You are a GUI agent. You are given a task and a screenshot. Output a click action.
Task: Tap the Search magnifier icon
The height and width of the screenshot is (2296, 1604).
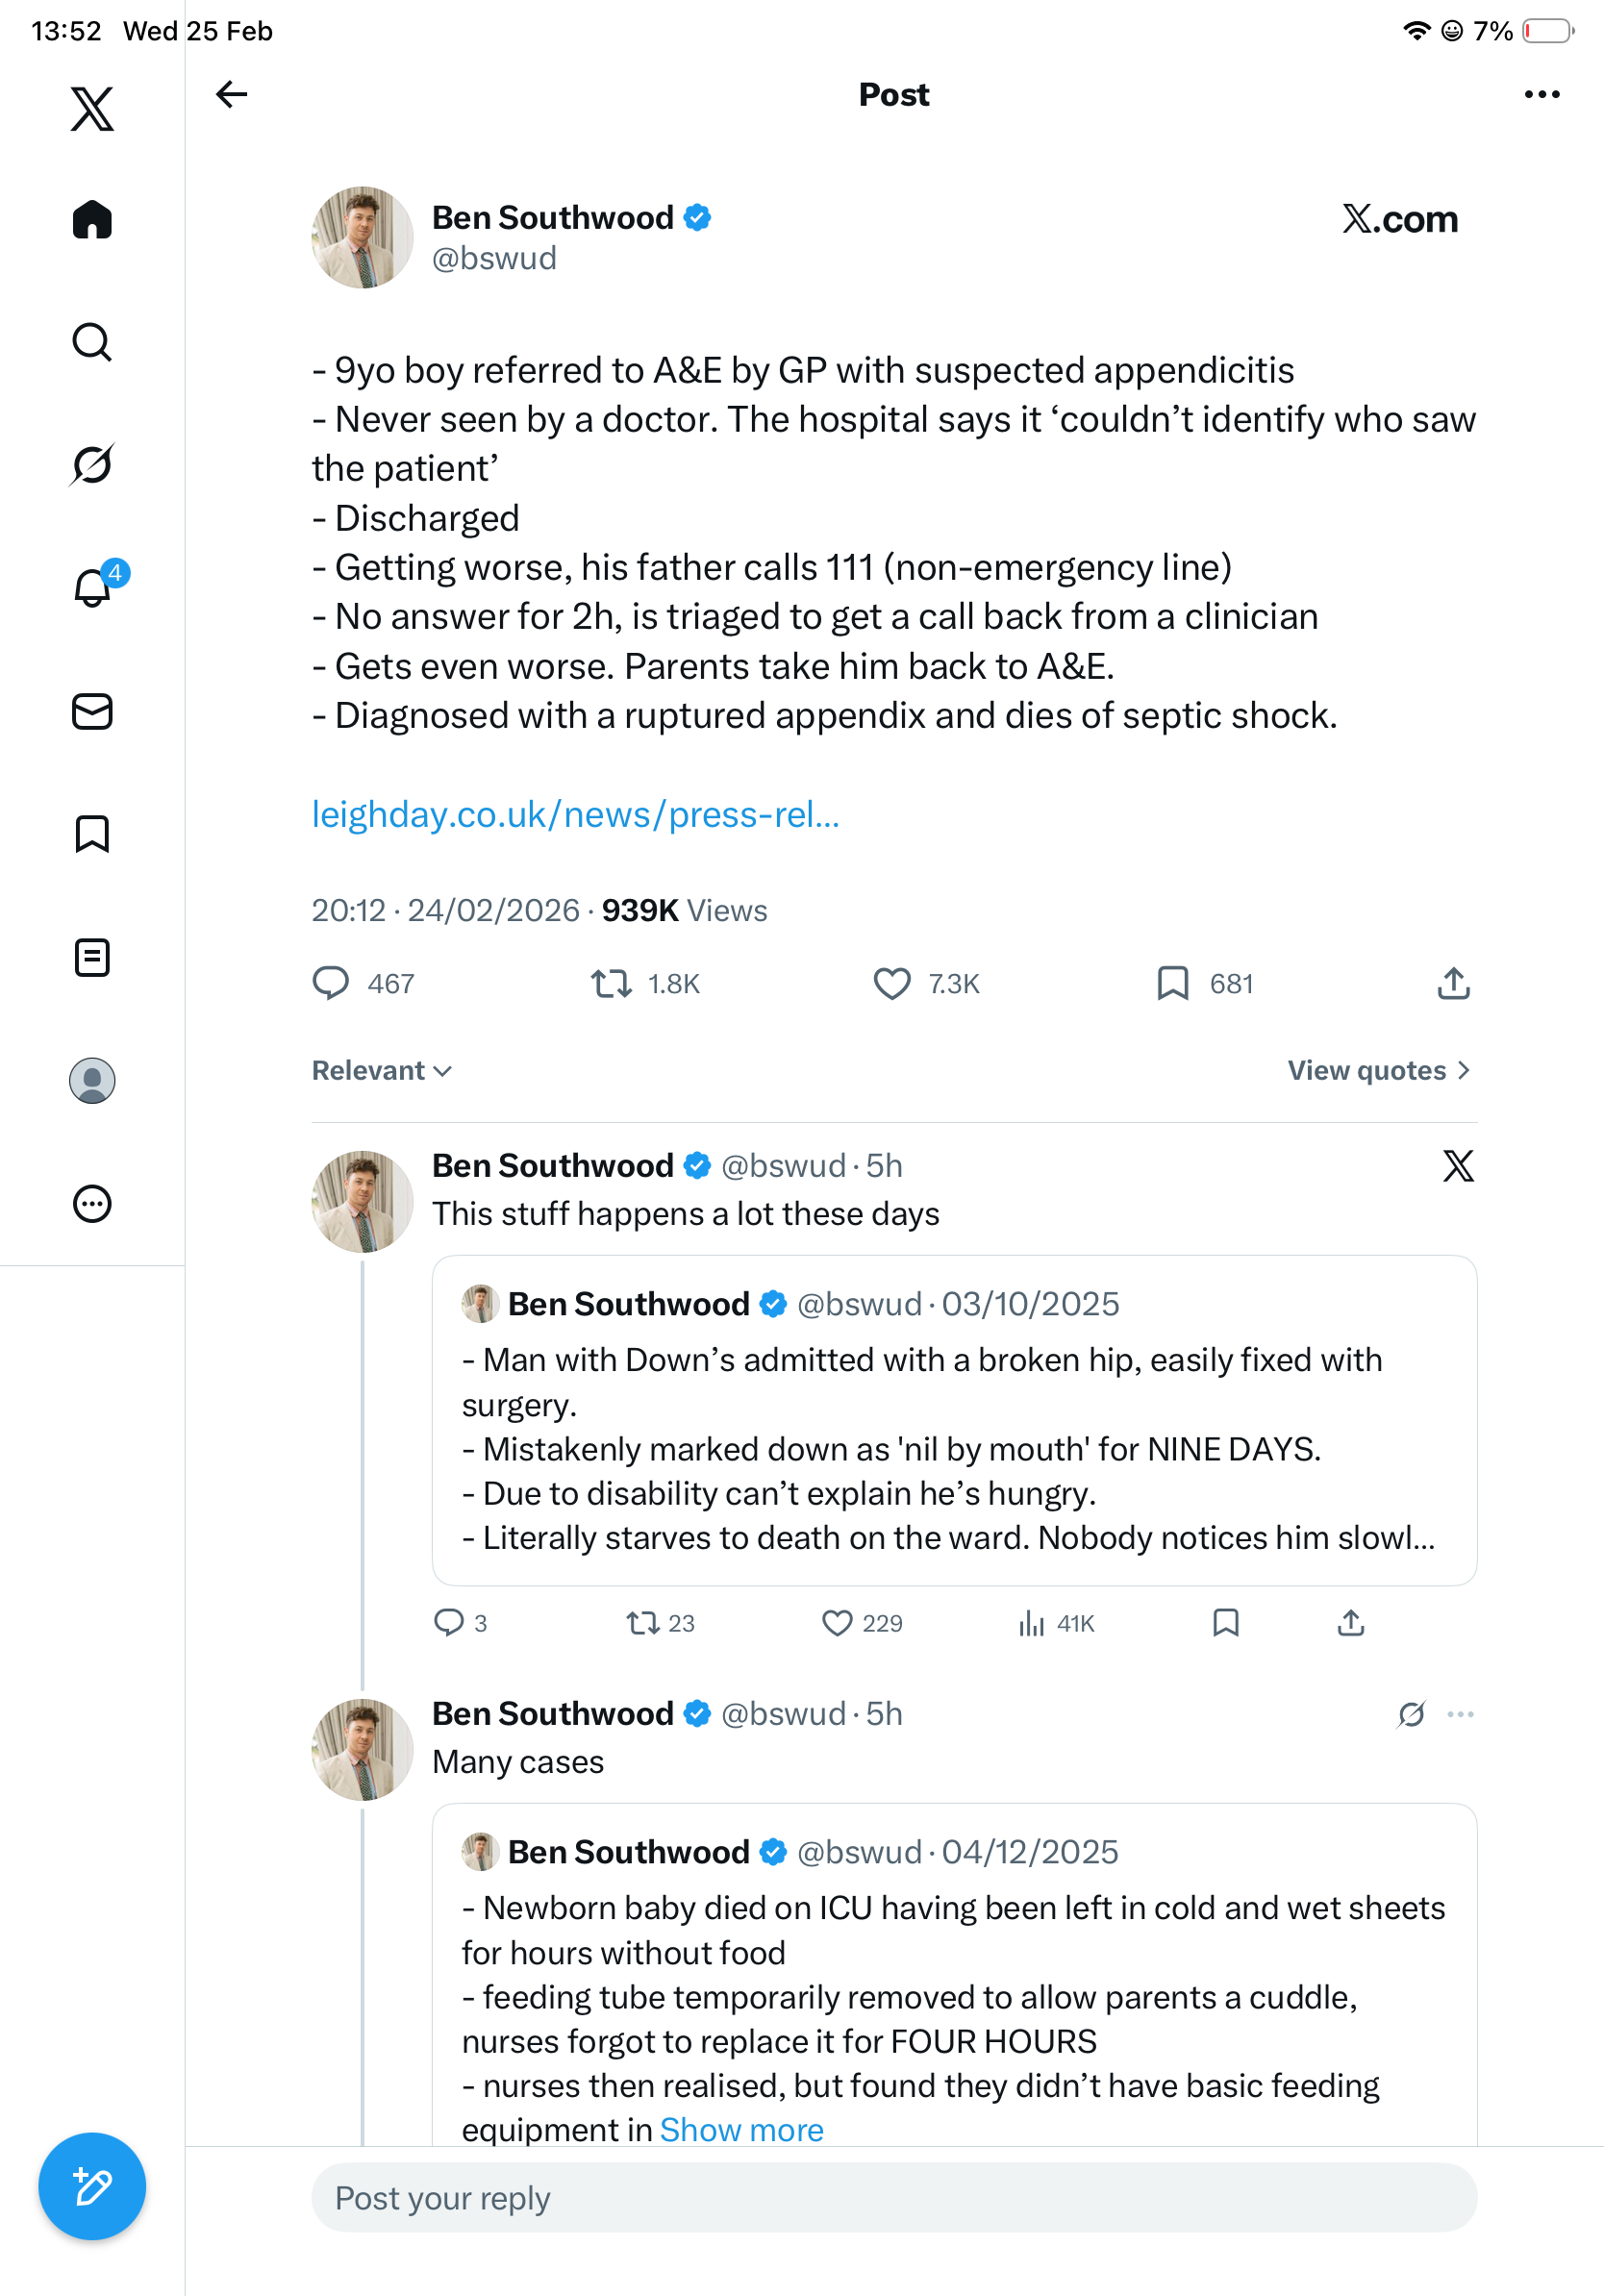click(x=92, y=342)
